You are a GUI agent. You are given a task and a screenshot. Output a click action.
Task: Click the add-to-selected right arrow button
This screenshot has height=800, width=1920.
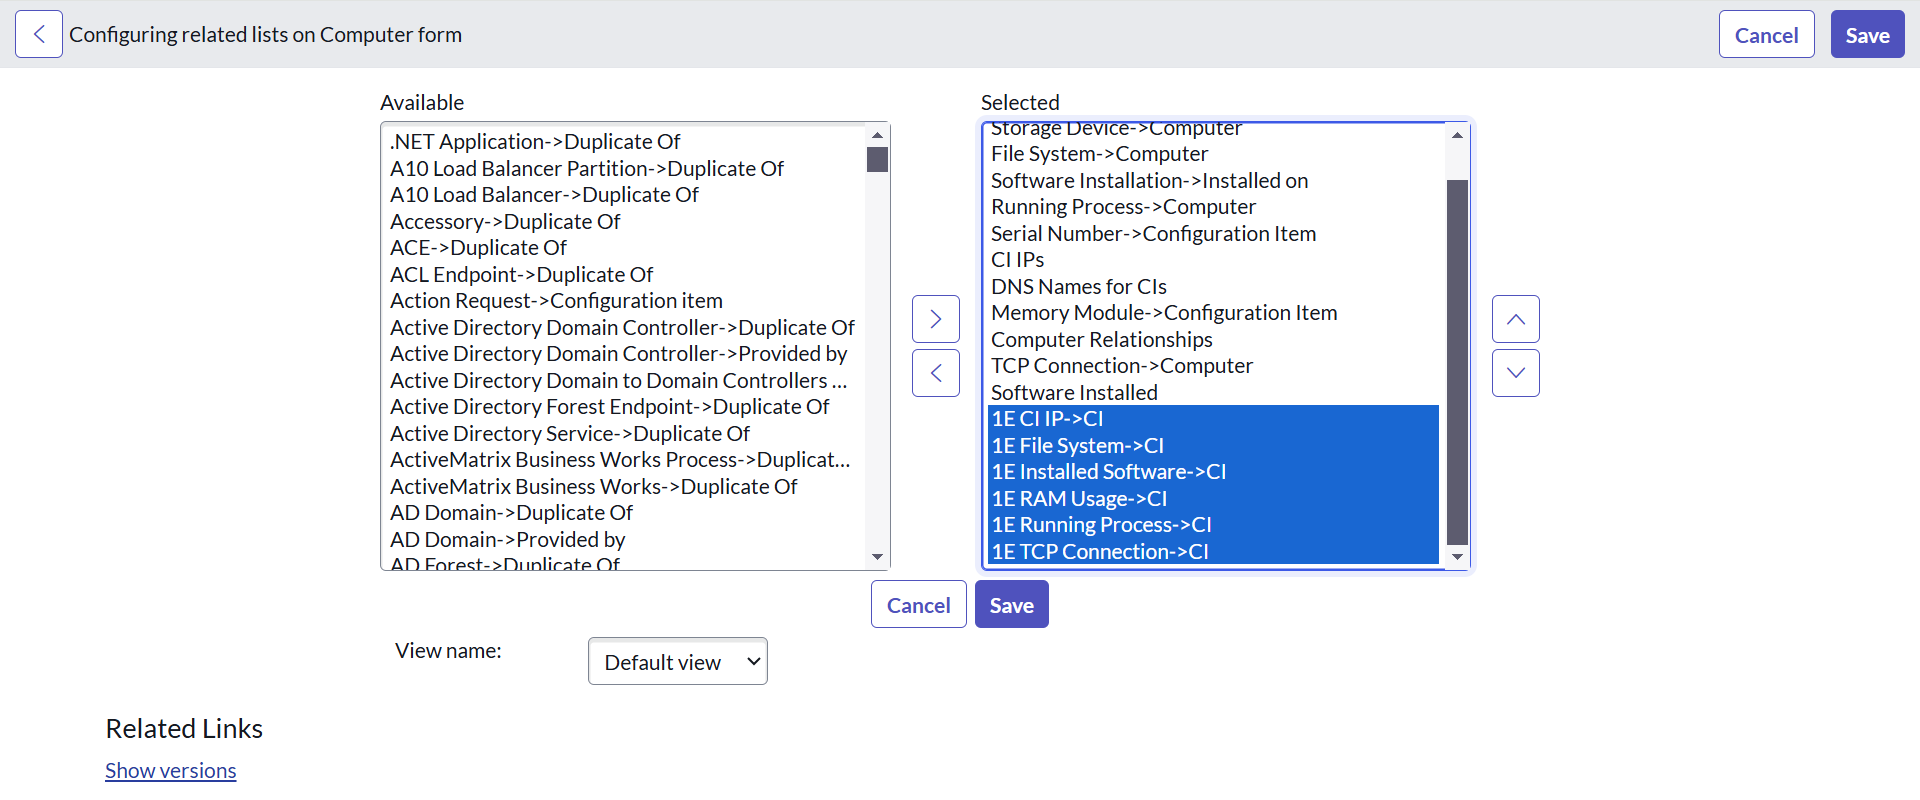(935, 319)
